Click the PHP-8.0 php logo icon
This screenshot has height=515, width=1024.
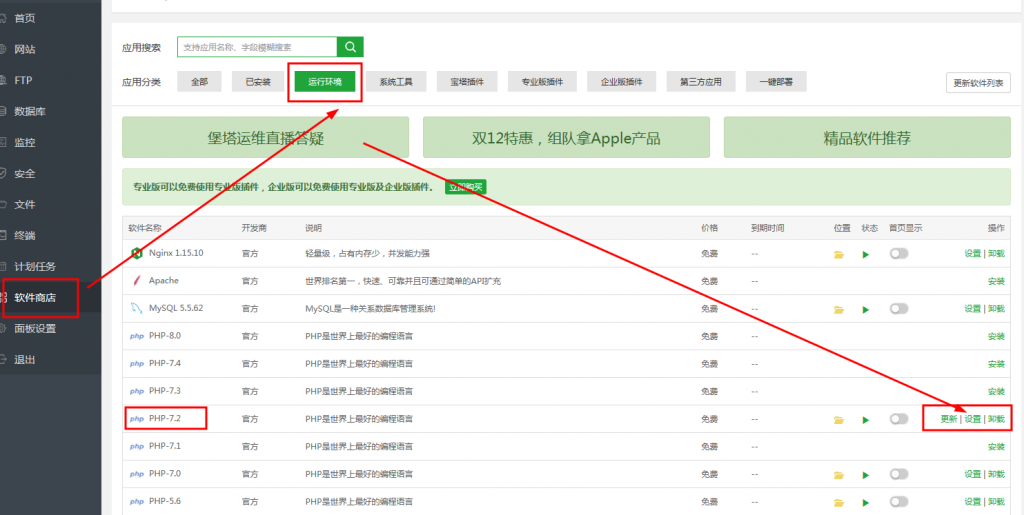tap(136, 336)
